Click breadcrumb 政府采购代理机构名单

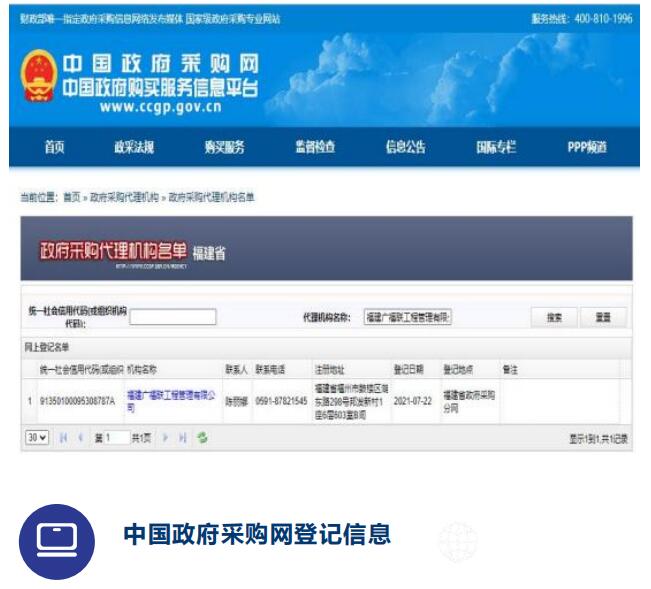tap(211, 197)
